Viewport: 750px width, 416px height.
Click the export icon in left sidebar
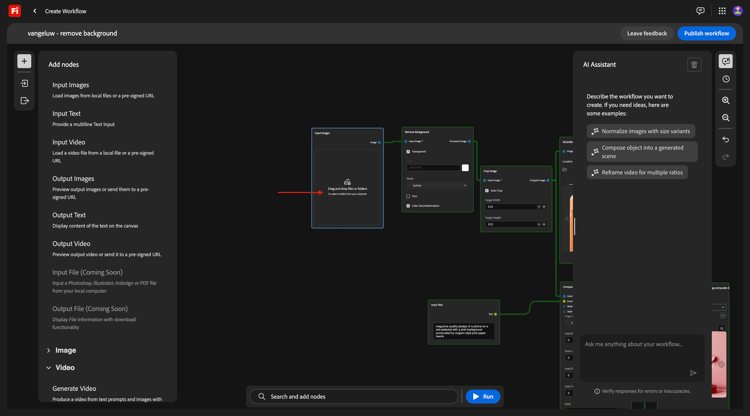click(x=24, y=101)
